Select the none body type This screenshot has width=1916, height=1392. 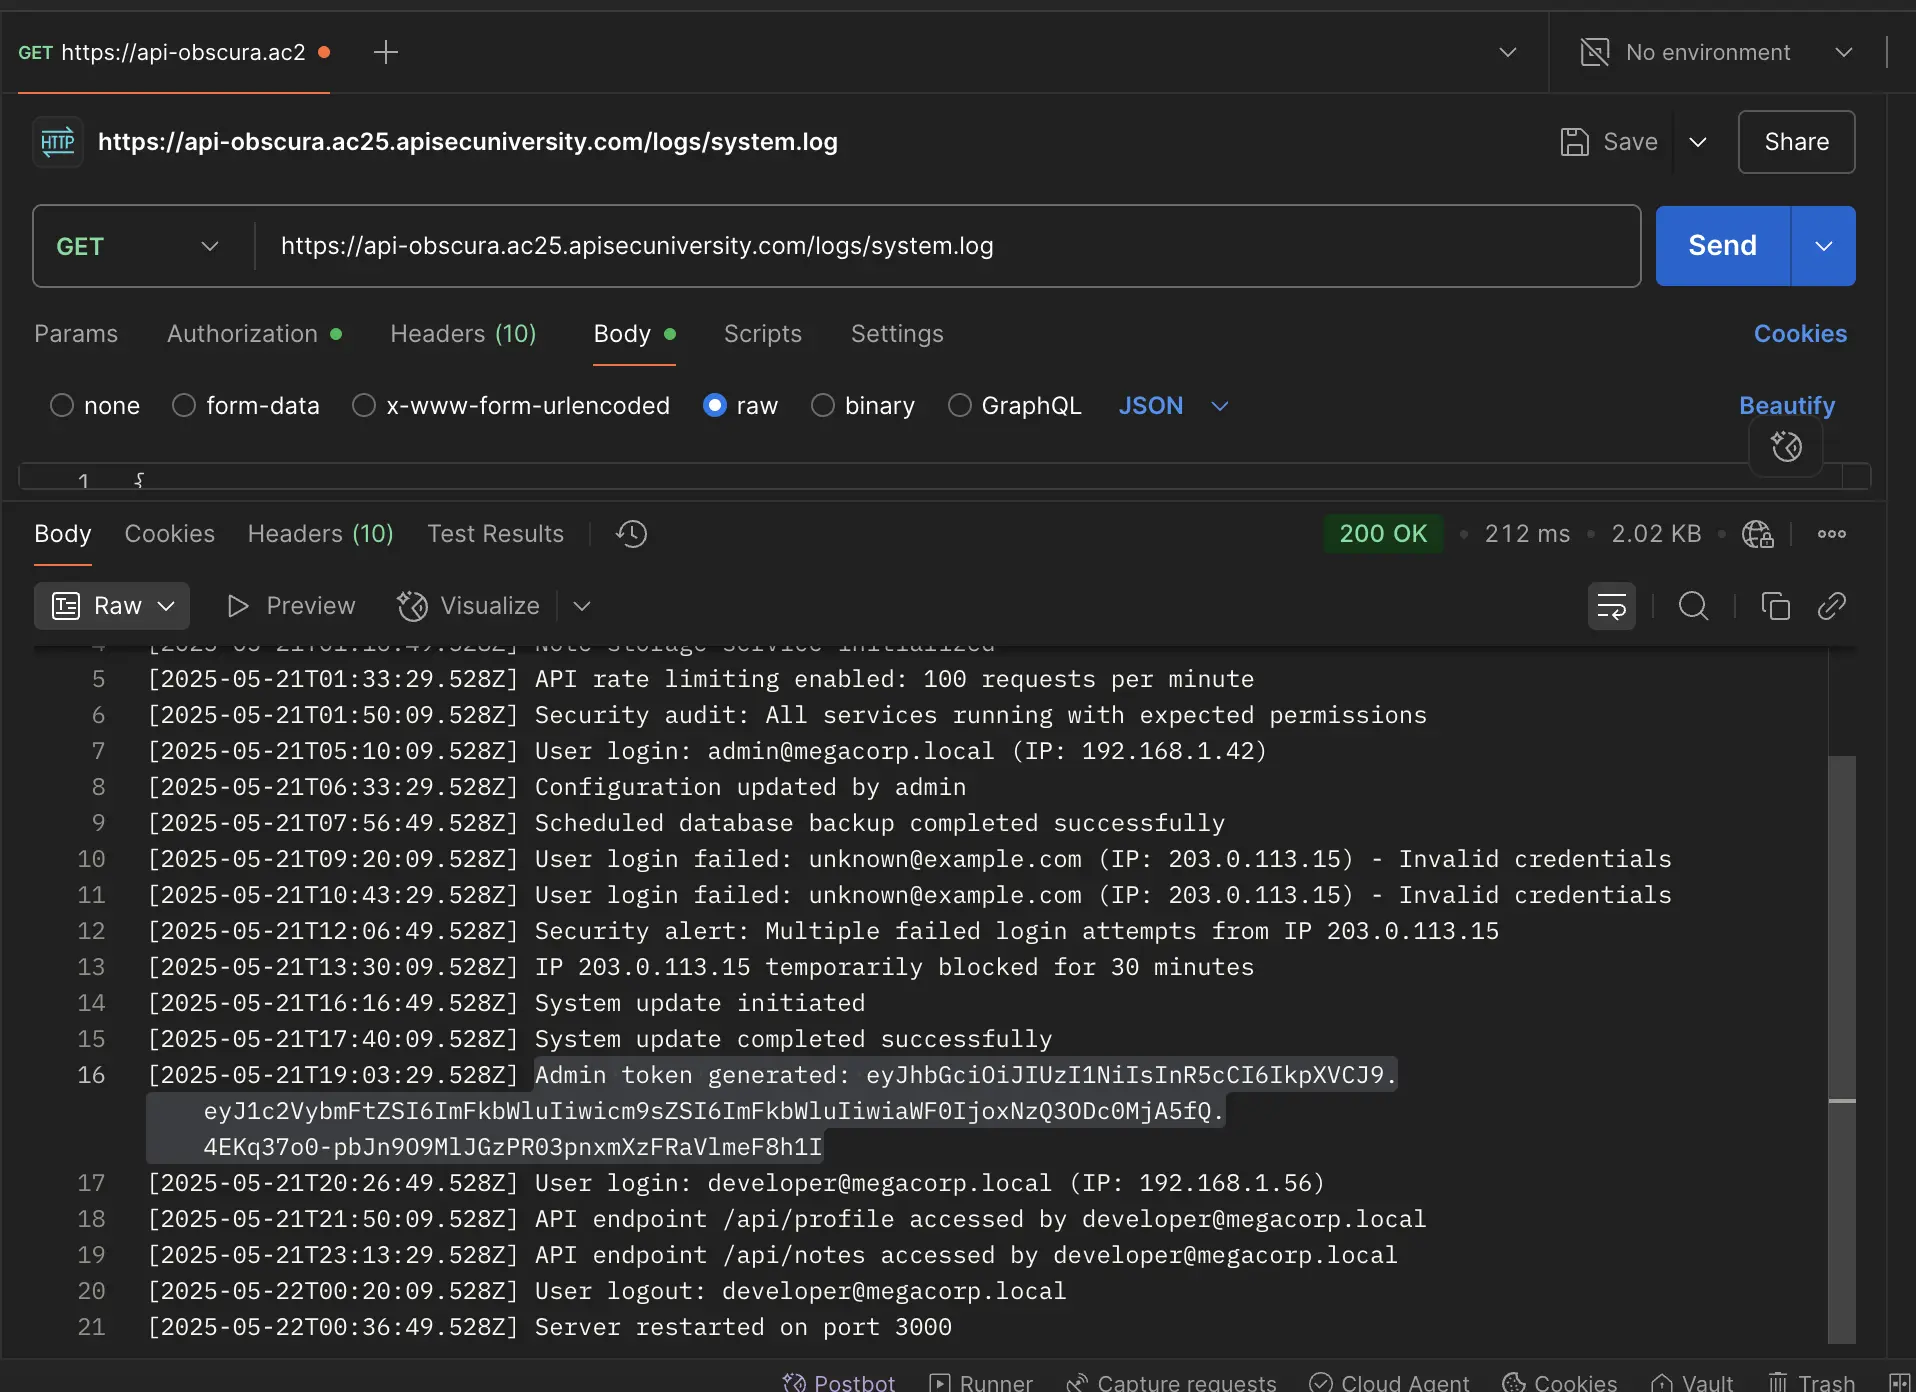(62, 406)
